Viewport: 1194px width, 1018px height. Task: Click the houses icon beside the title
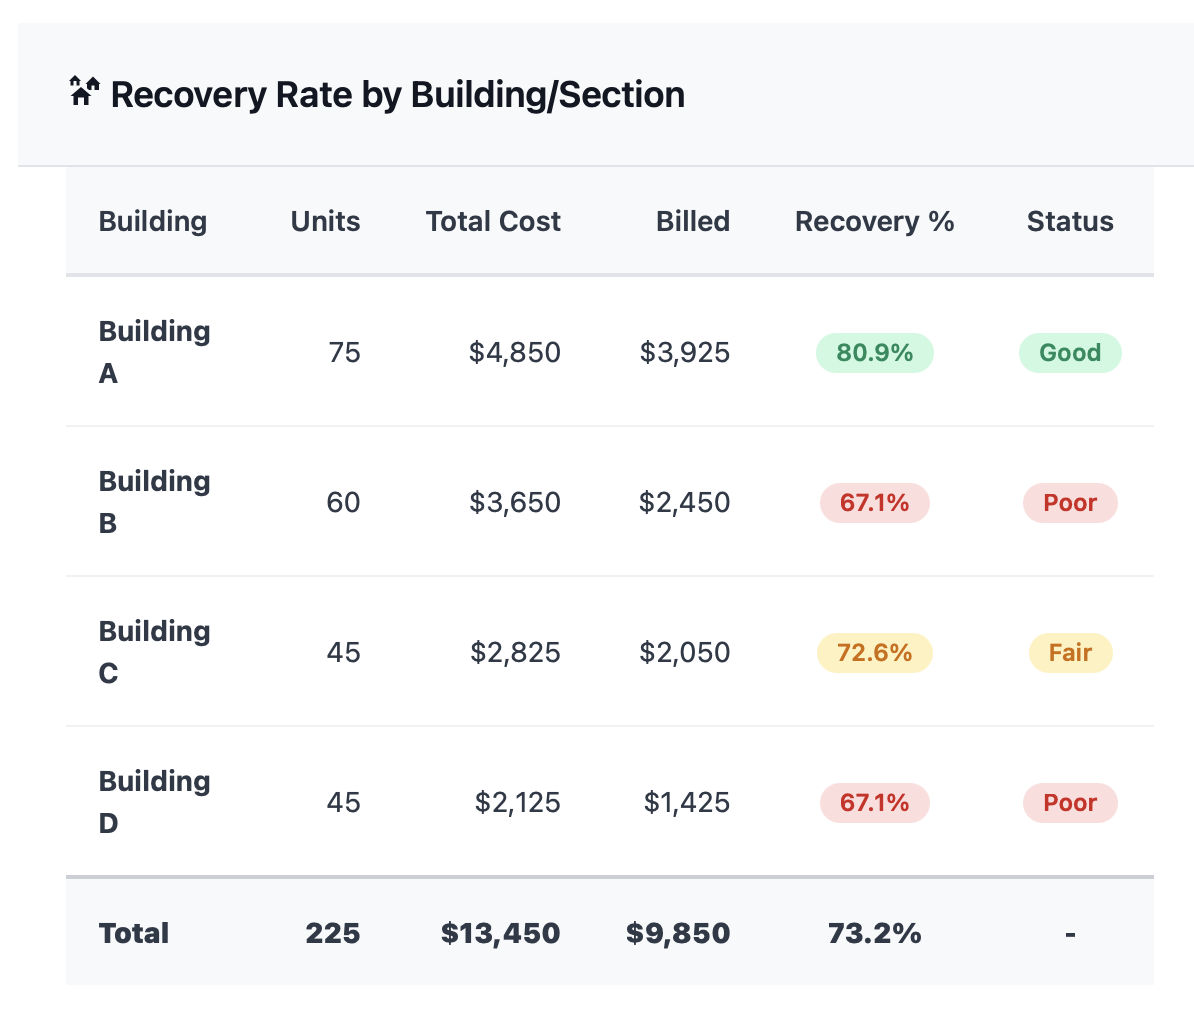84,92
